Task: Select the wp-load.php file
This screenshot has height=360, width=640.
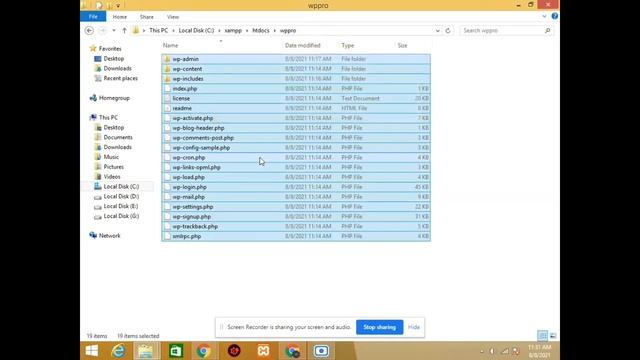Action: pyautogui.click(x=296, y=177)
